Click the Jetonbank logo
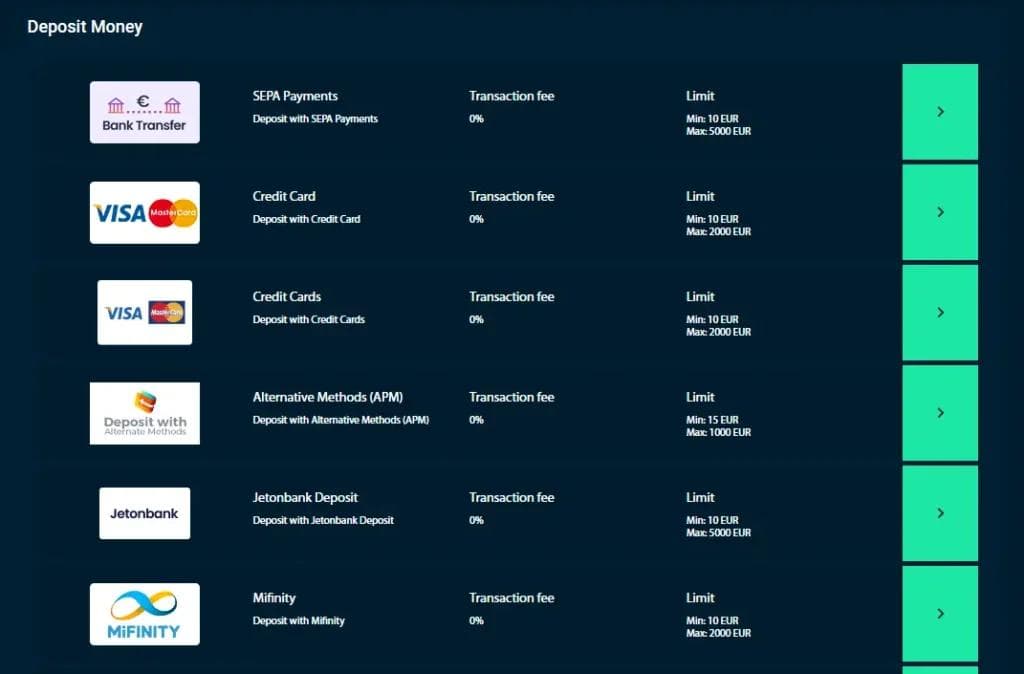 (x=144, y=513)
